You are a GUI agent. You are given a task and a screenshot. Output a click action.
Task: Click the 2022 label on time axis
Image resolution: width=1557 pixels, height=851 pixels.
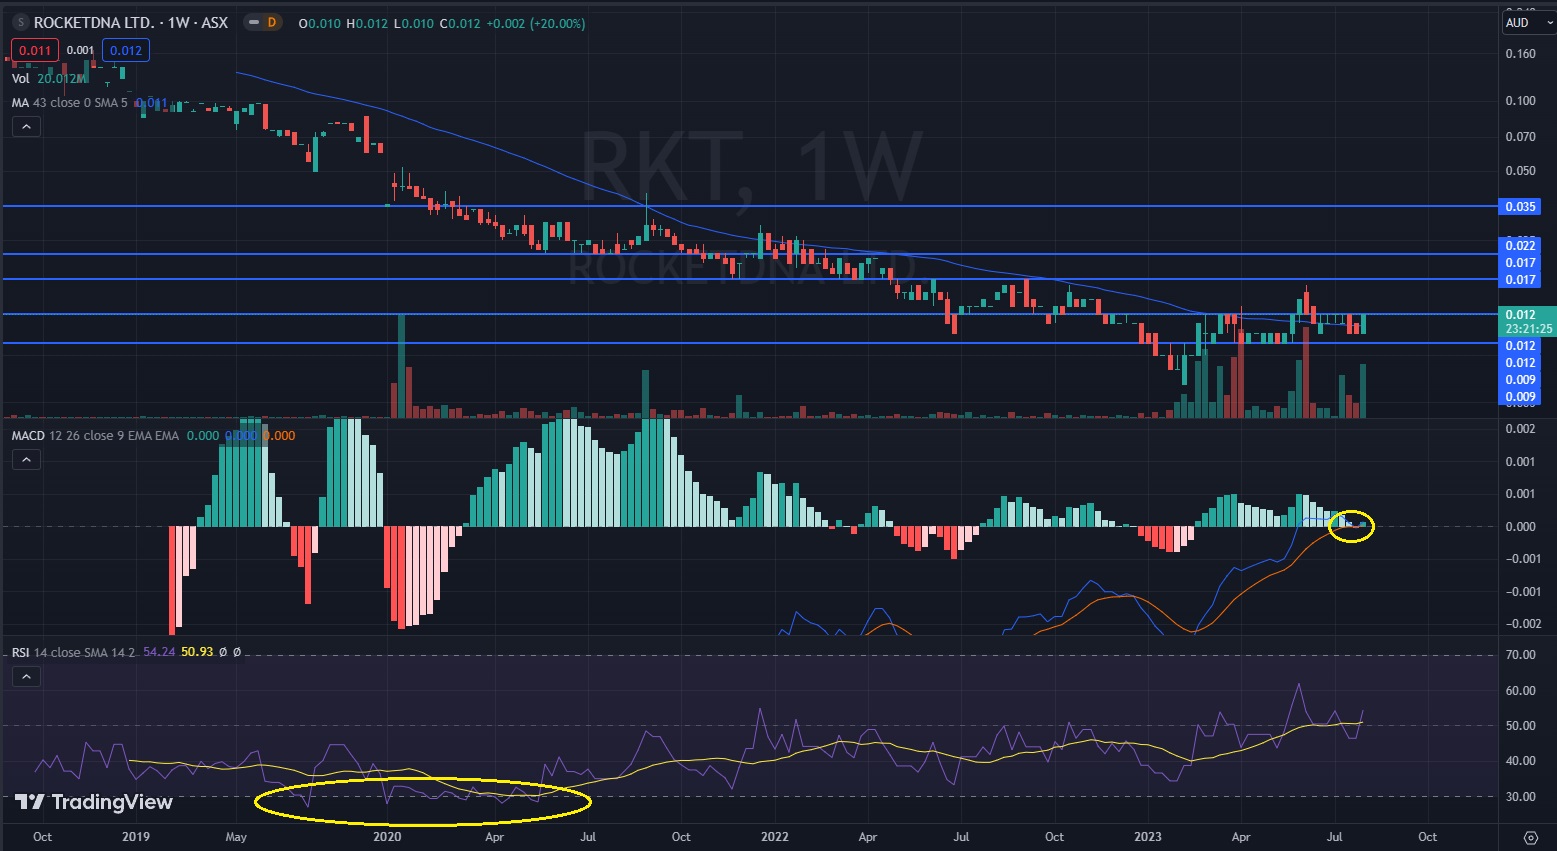coord(775,837)
